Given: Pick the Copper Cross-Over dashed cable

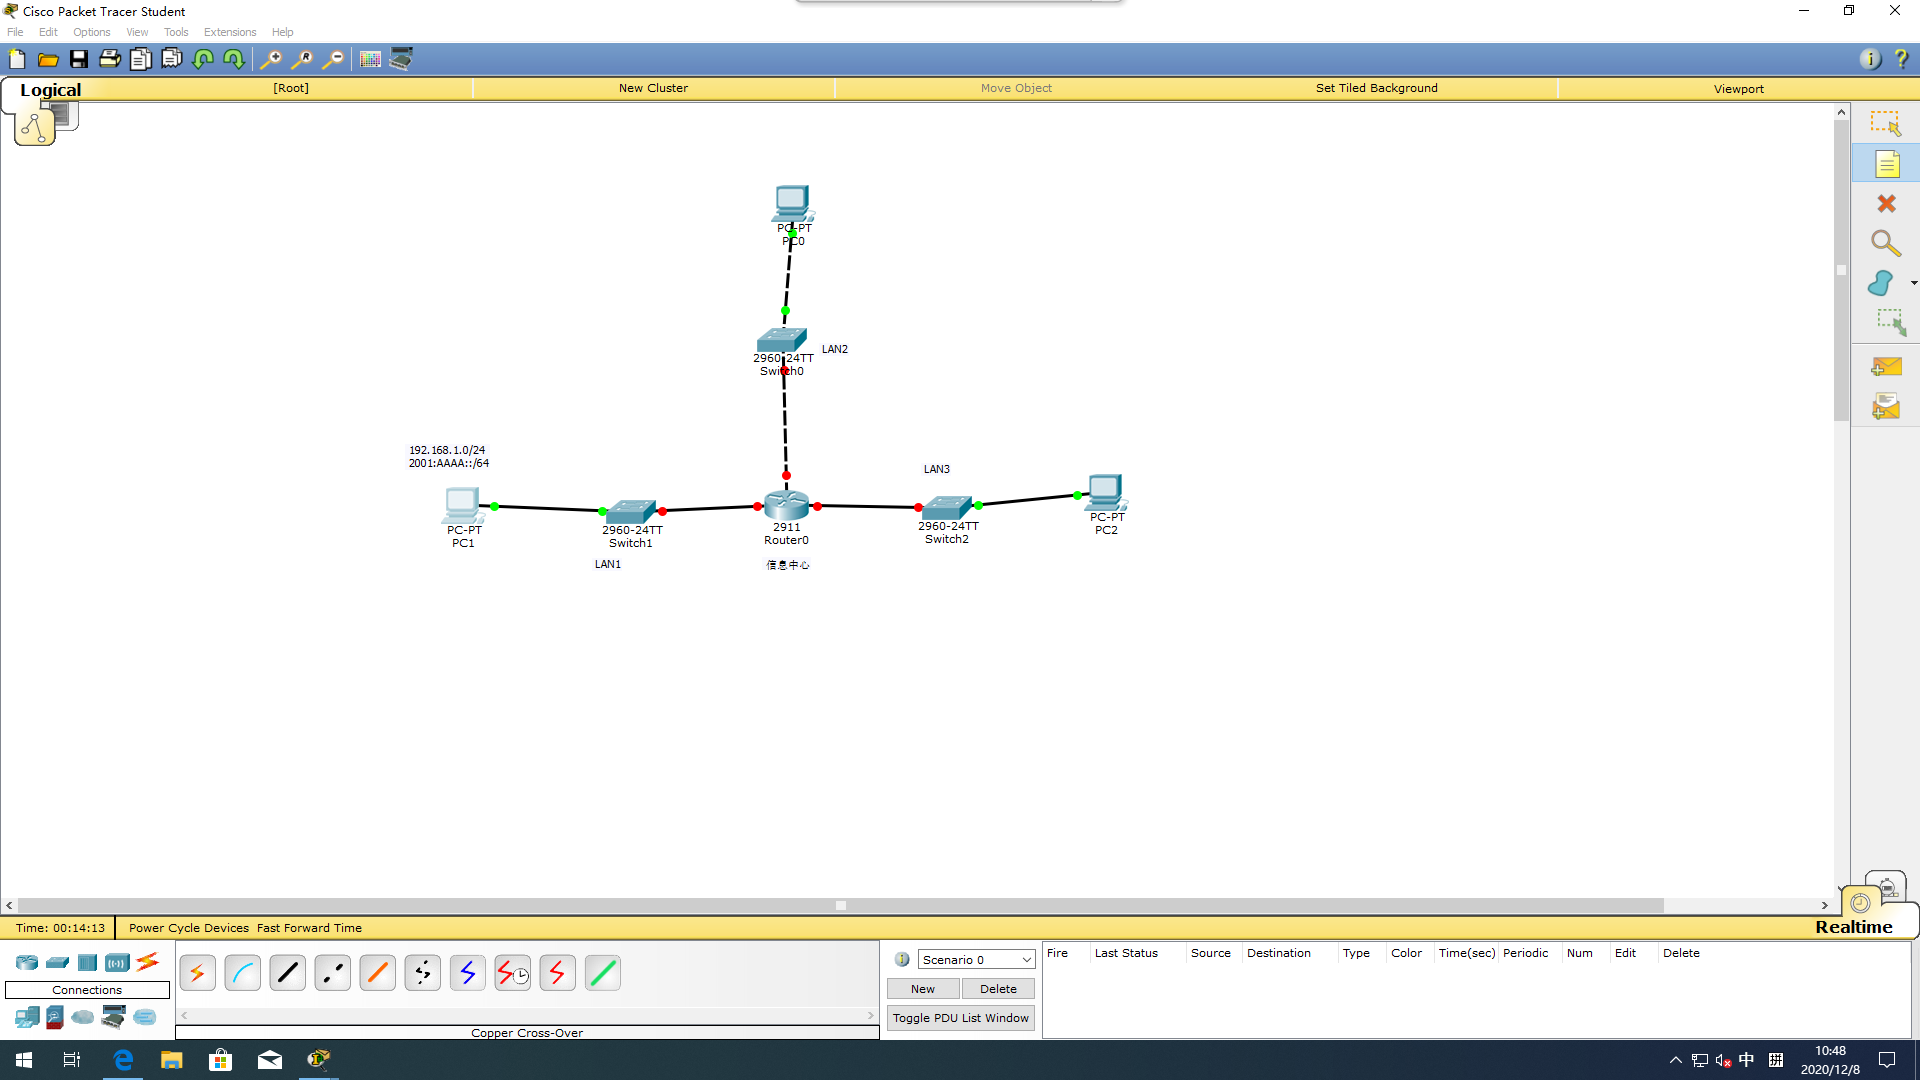Looking at the screenshot, I should [332, 972].
